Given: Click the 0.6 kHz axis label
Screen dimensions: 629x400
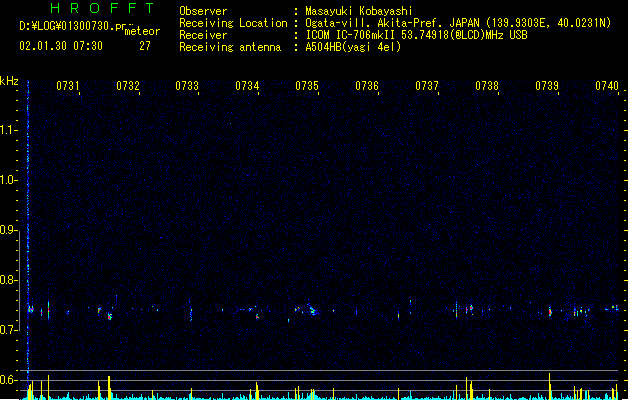Looking at the screenshot, I should click(x=8, y=380).
